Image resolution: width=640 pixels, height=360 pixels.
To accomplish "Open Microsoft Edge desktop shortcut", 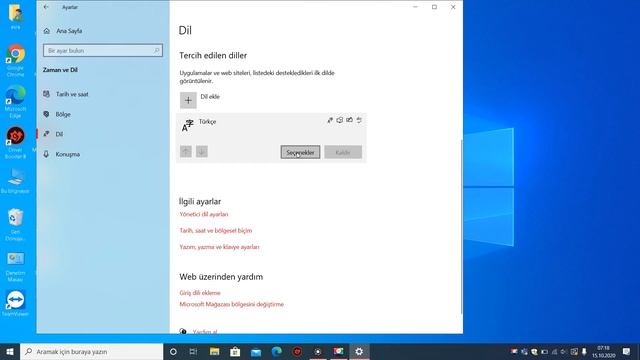I will pos(16,101).
